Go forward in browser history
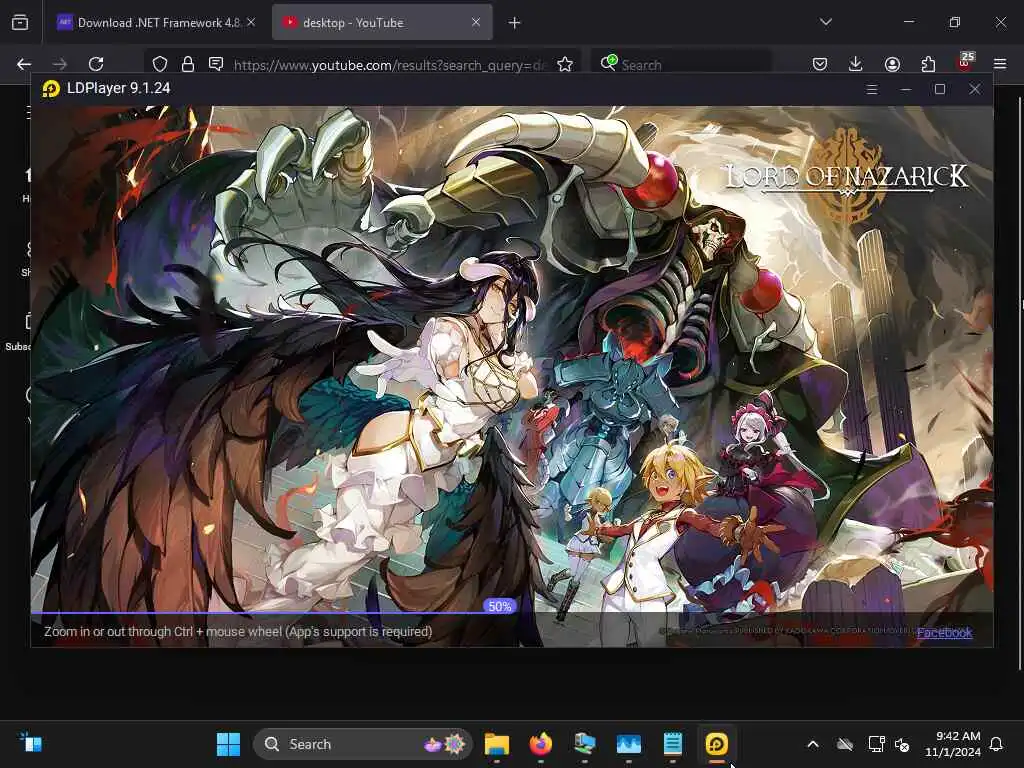 (x=59, y=64)
